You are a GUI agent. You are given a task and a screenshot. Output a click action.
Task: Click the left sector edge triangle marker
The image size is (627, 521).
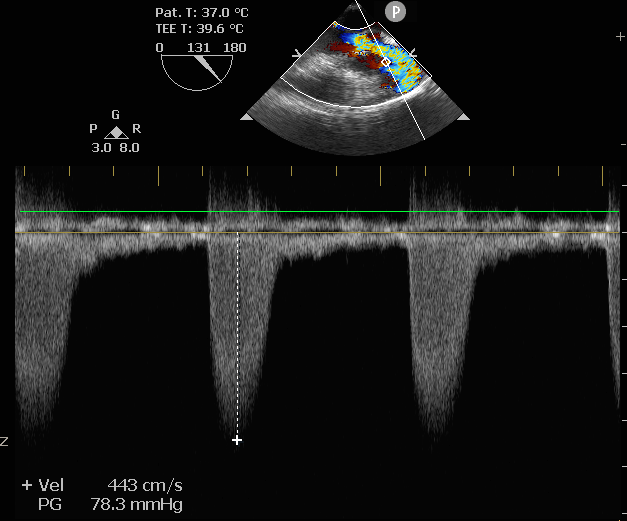[x=247, y=118]
